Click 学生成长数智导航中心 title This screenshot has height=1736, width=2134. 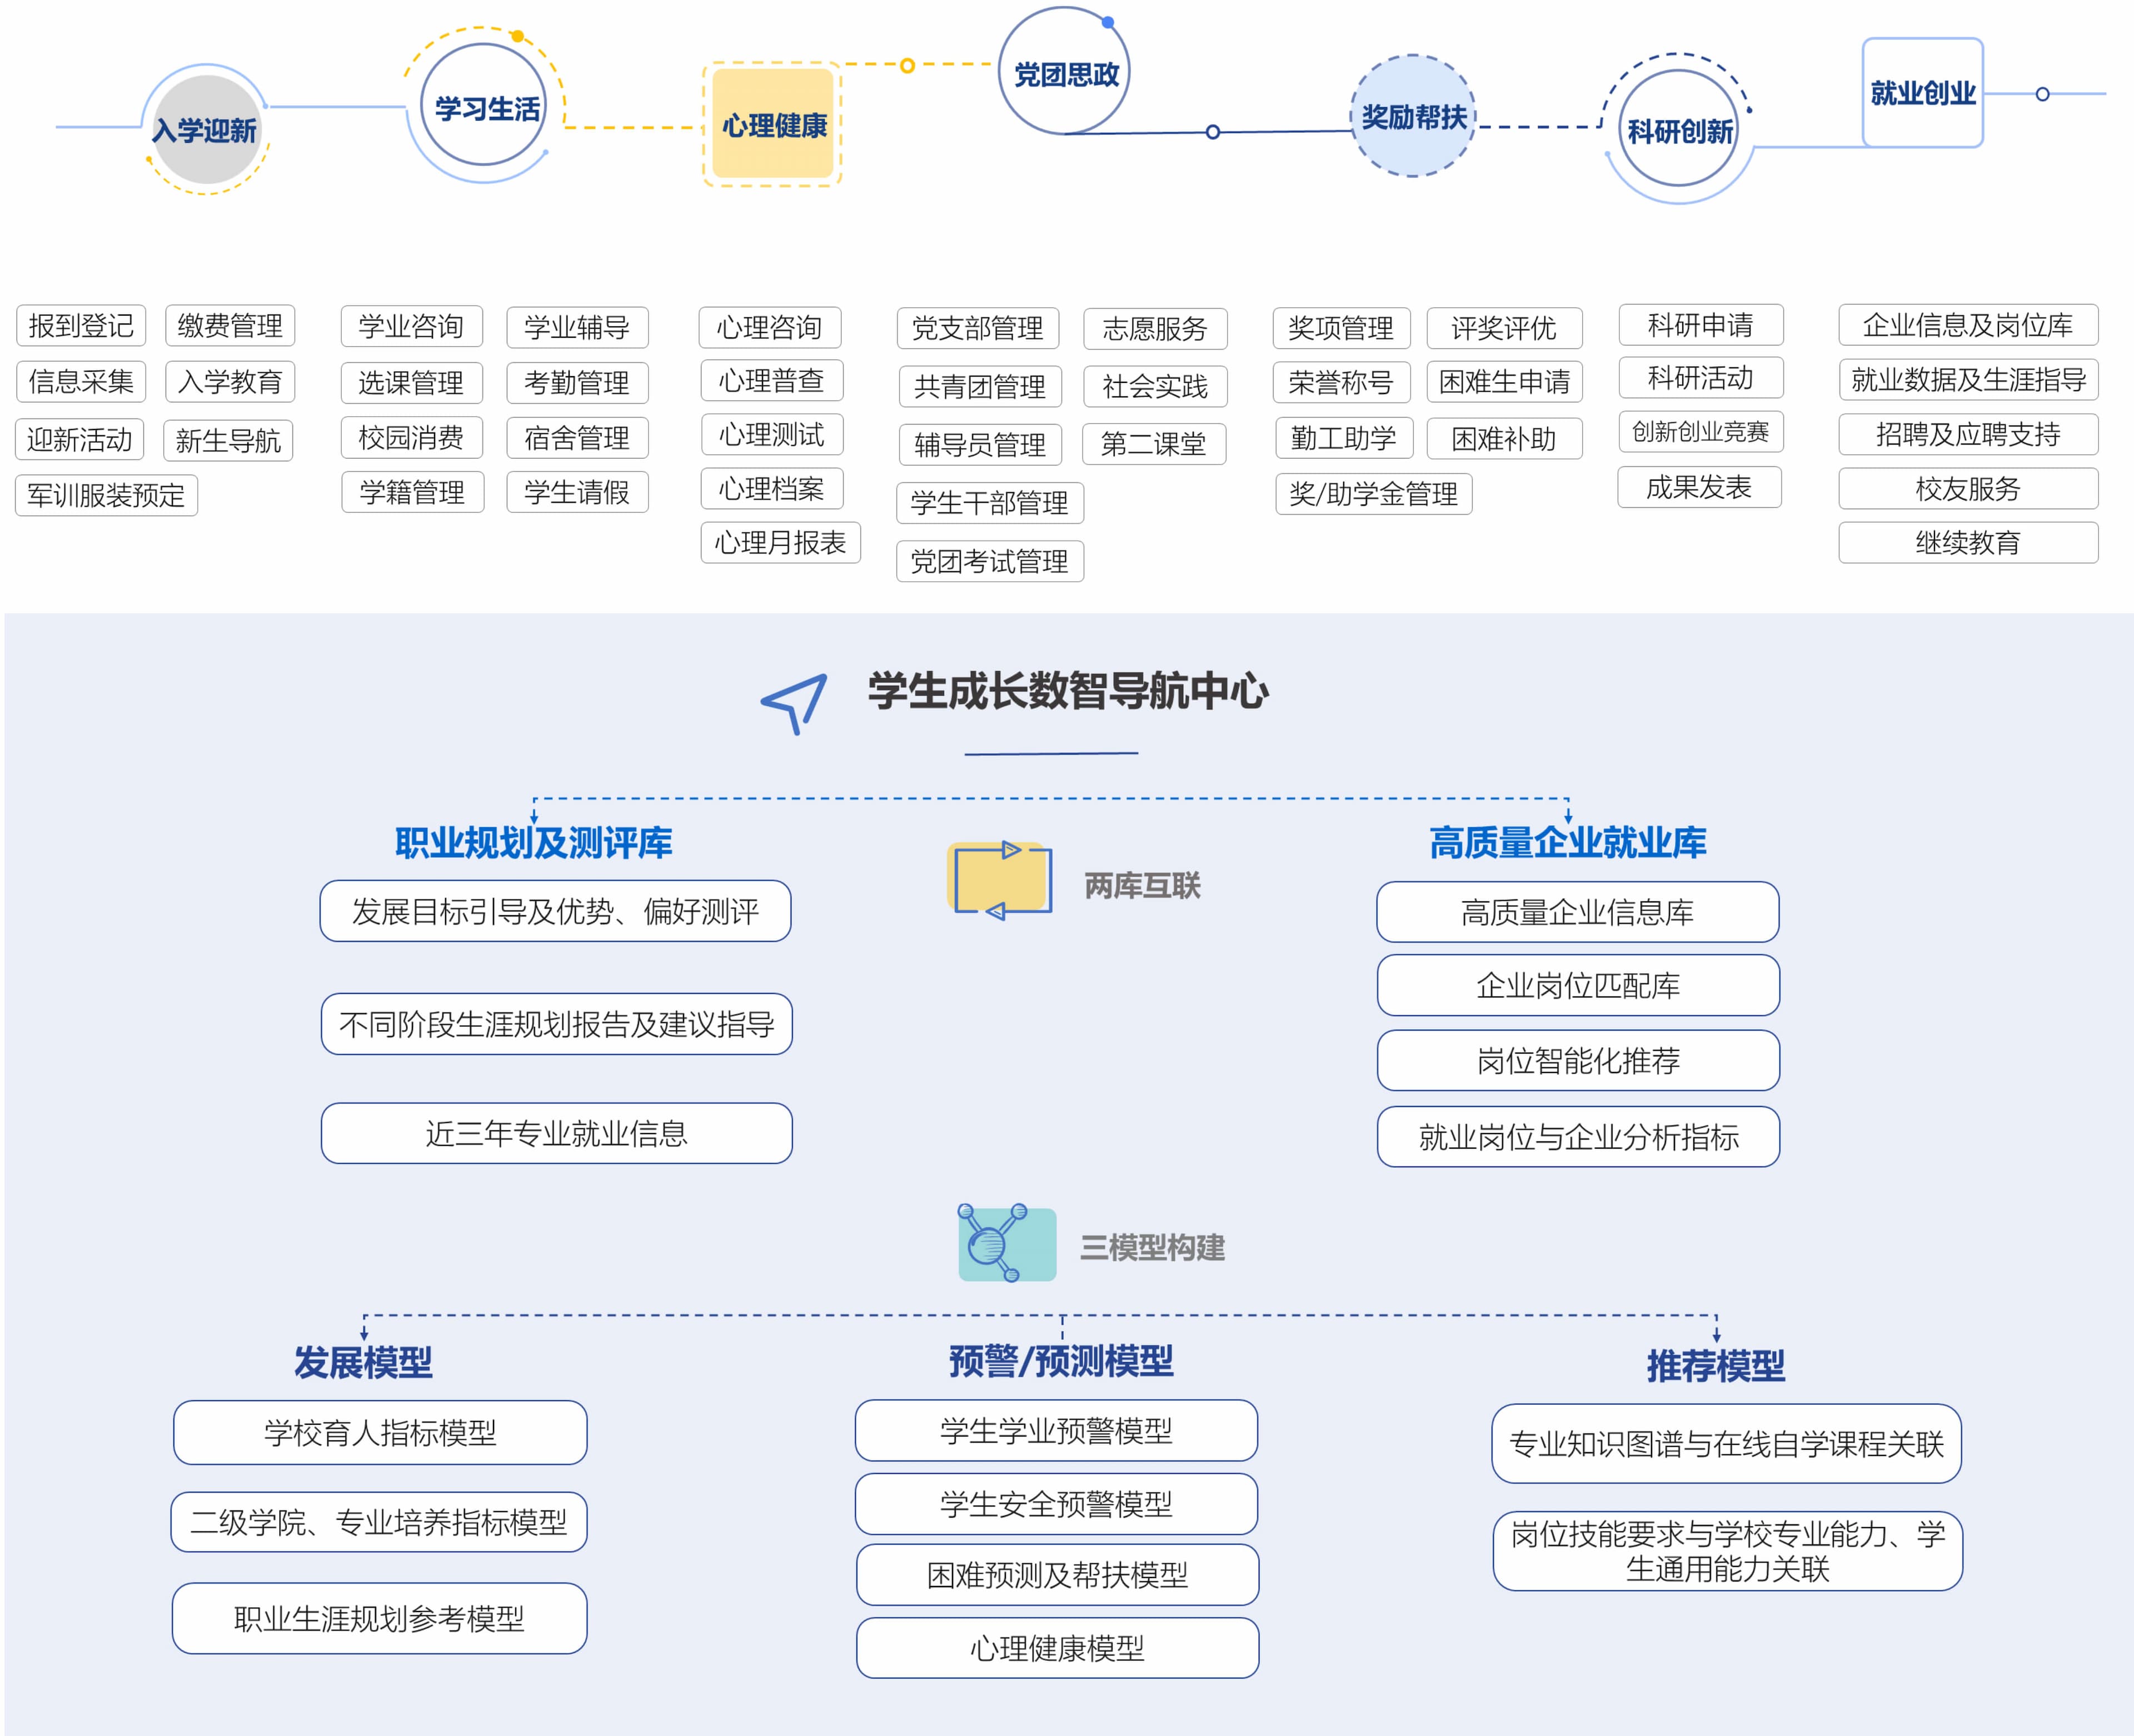[1068, 691]
